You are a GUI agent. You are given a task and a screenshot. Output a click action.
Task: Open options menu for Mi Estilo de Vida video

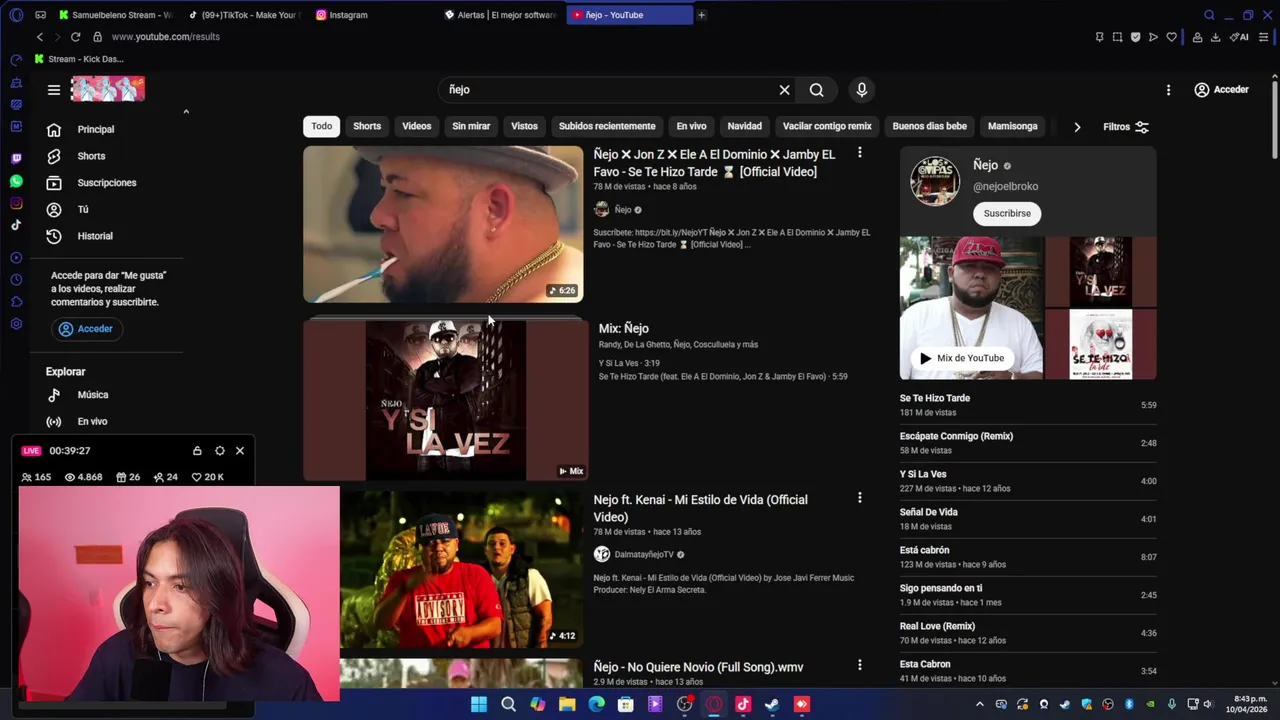859,498
